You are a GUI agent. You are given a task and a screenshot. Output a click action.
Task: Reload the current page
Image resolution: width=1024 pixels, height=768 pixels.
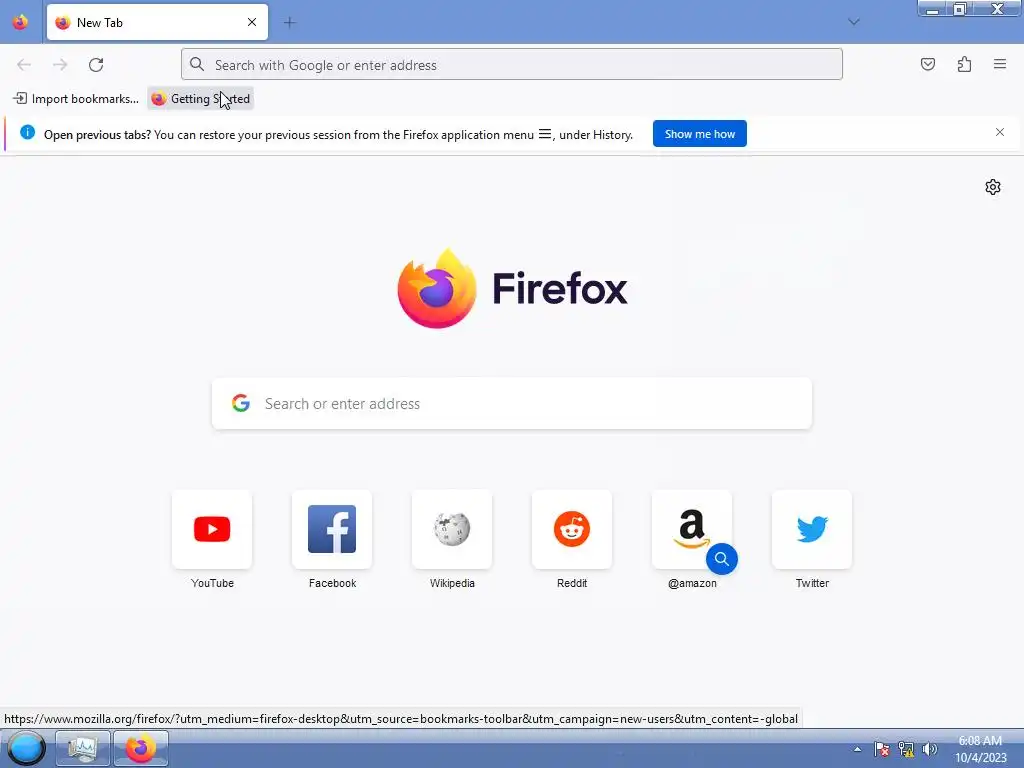96,65
